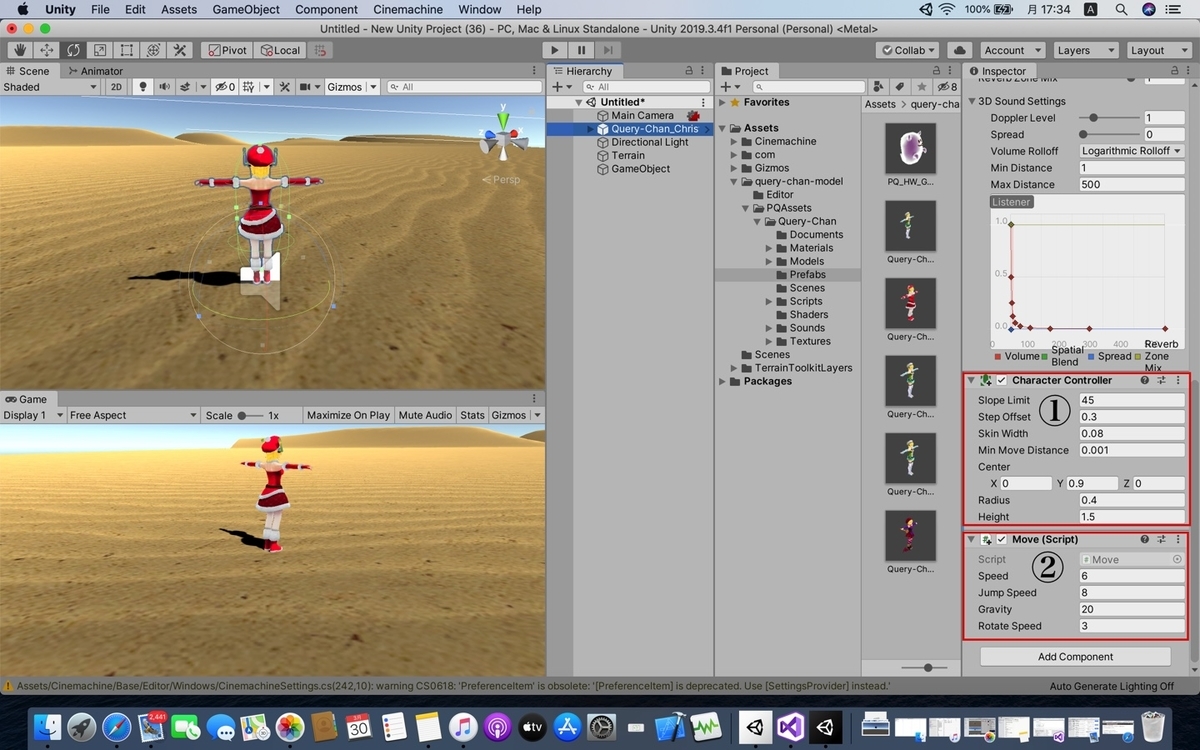Viewport: 1200px width, 750px height.
Task: Select the Rect tool in toolbar
Action: (x=127, y=50)
